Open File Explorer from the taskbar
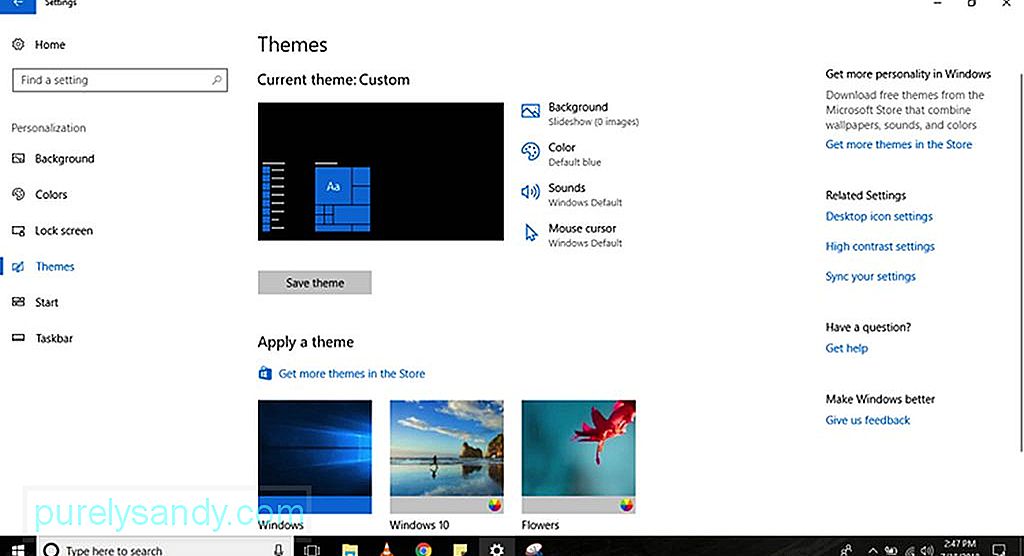This screenshot has height=556, width=1024. pyautogui.click(x=350, y=549)
